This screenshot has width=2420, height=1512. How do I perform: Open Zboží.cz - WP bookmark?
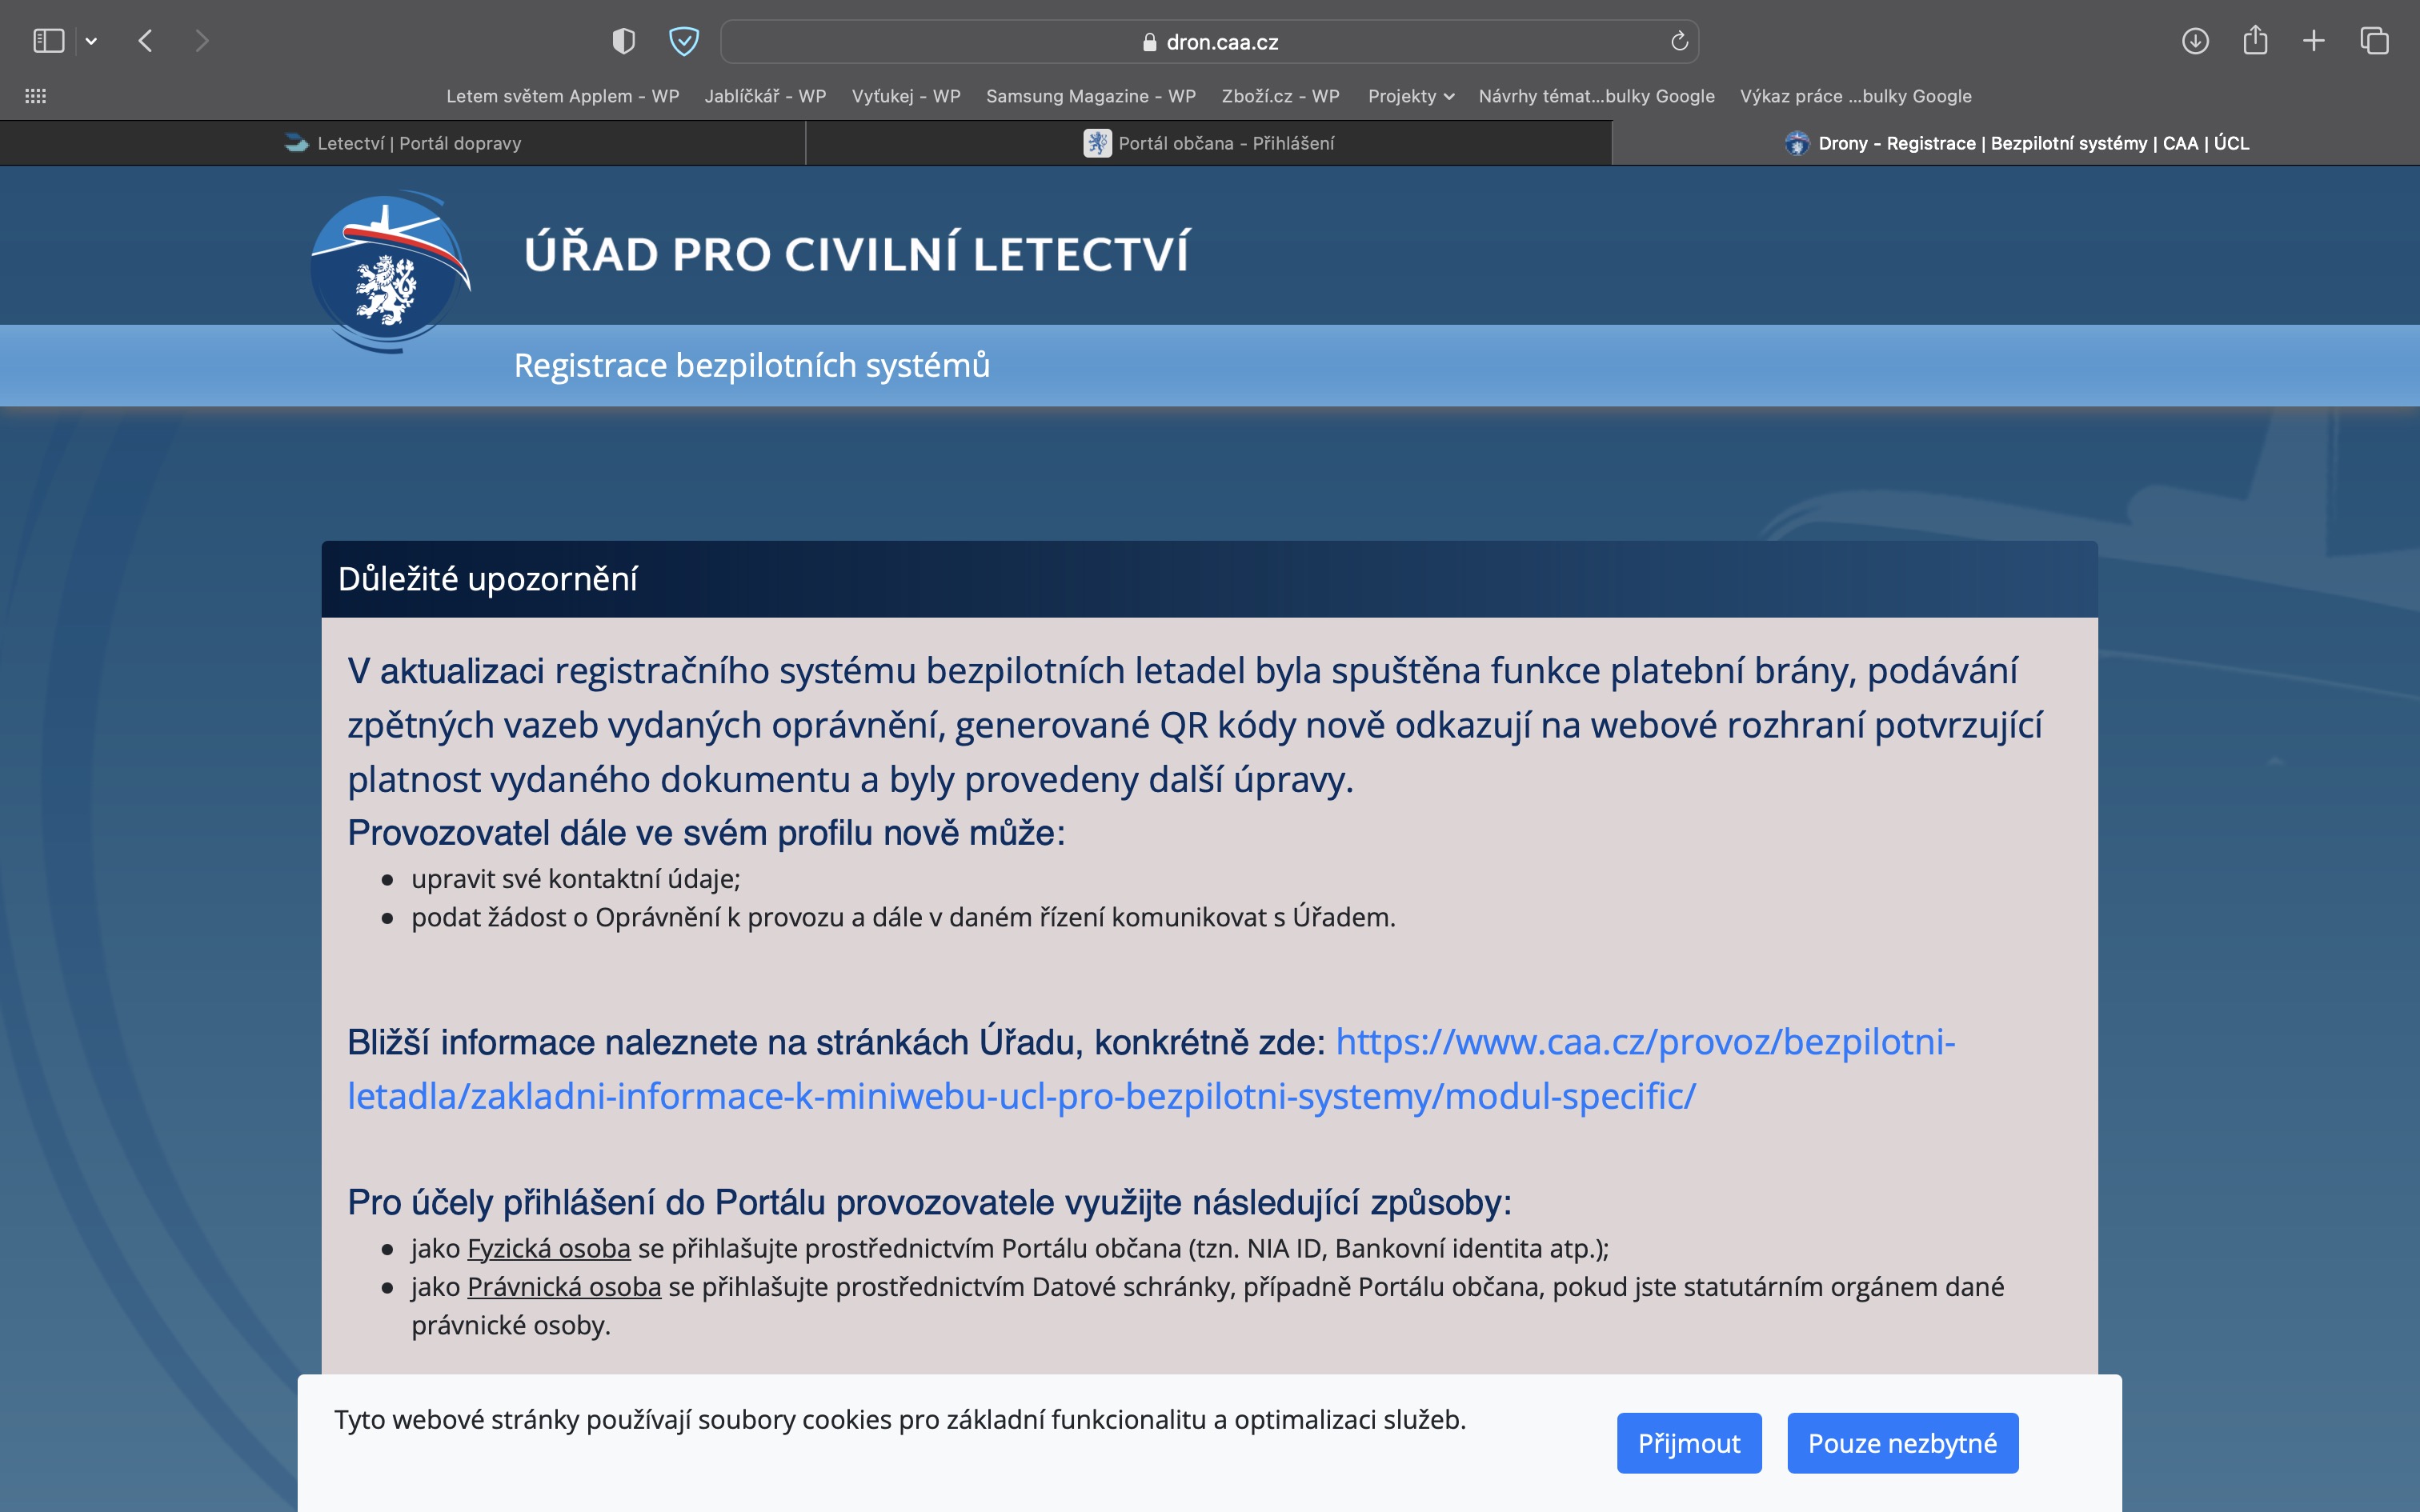[x=1280, y=96]
